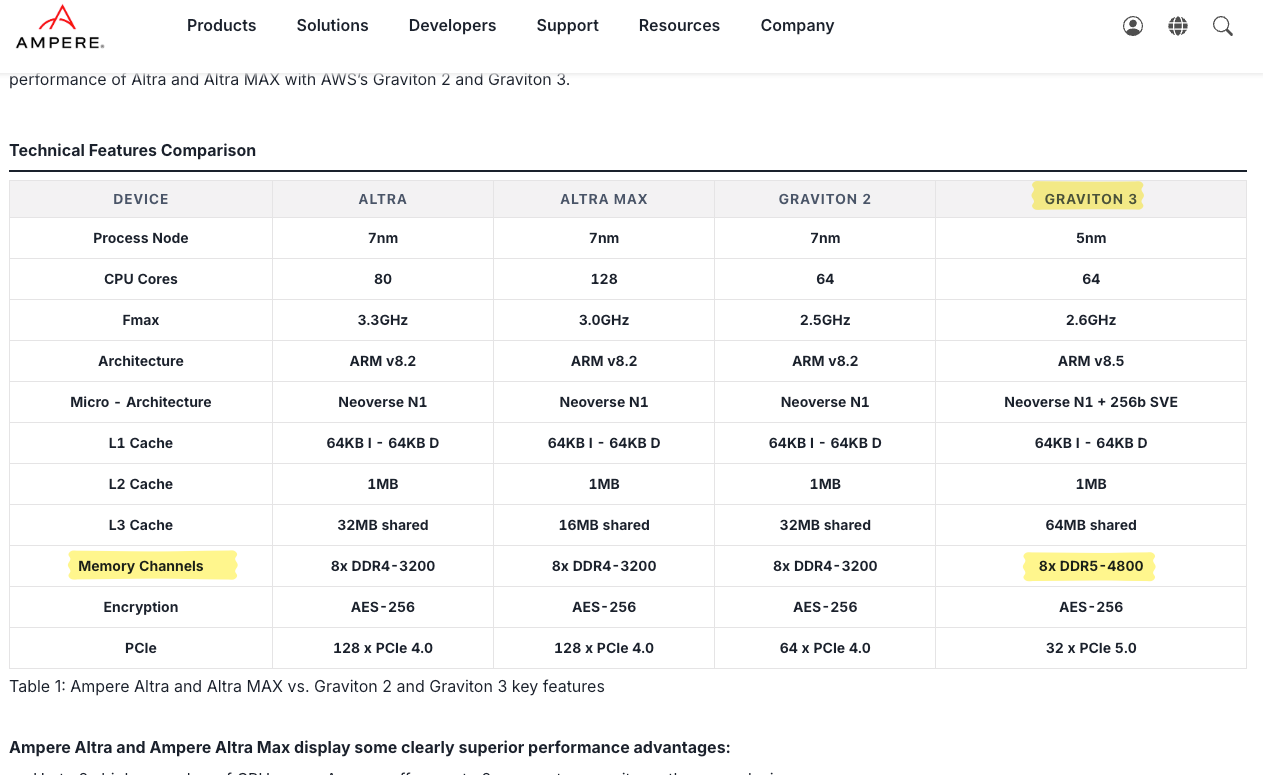Open the globe language selector
Screen dimensions: 1263x775
pos(1178,26)
